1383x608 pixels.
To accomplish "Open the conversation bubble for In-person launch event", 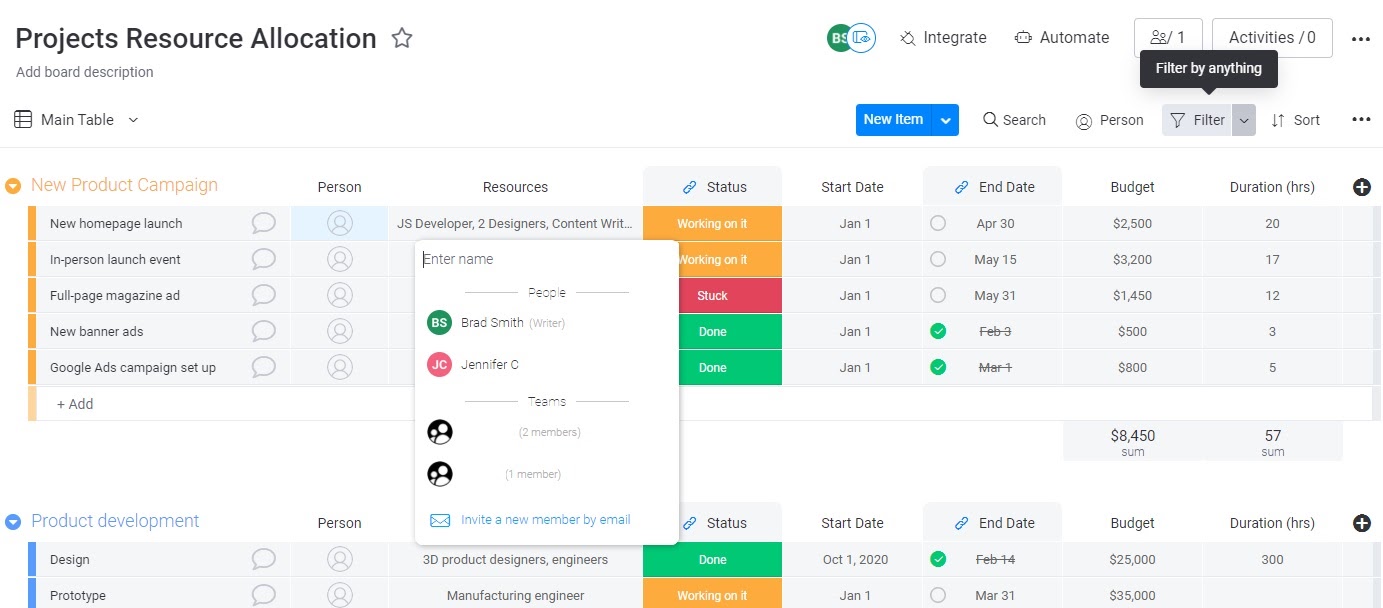I will [264, 260].
